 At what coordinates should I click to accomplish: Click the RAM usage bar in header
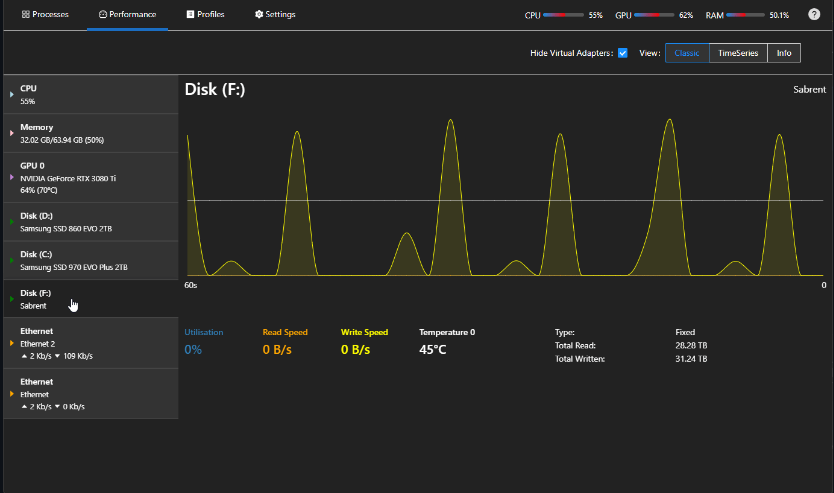click(x=745, y=15)
